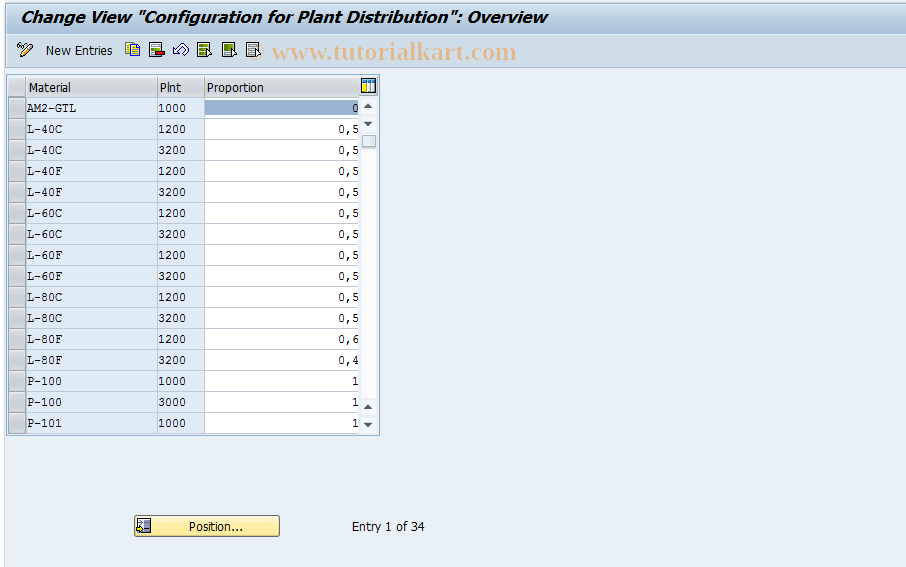Click material L-60F in plant 1200 row
Image resolution: width=906 pixels, height=567 pixels.
pyautogui.click(x=91, y=255)
